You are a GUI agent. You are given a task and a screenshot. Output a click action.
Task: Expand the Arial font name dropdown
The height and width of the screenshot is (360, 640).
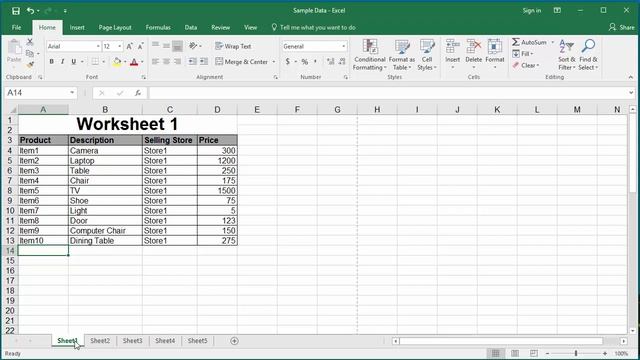click(98, 47)
